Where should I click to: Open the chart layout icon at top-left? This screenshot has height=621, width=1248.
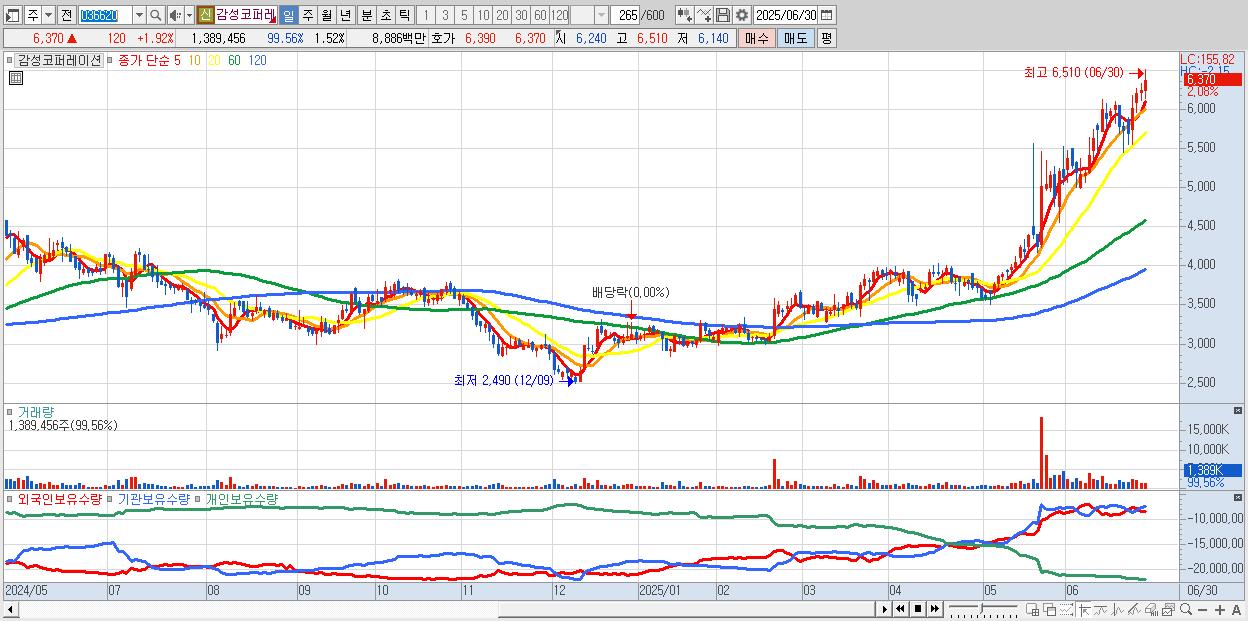click(13, 15)
